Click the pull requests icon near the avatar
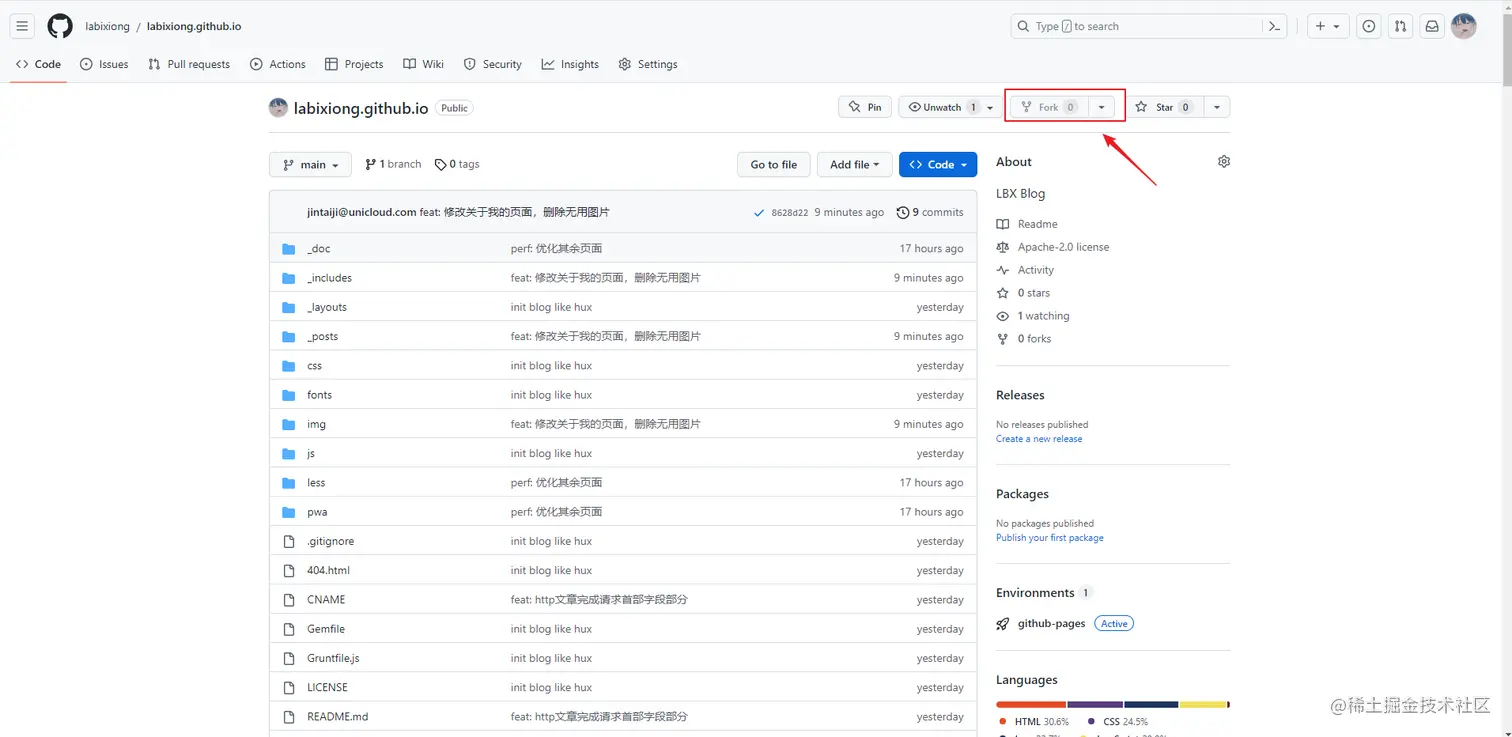The image size is (1512, 737). click(1399, 26)
